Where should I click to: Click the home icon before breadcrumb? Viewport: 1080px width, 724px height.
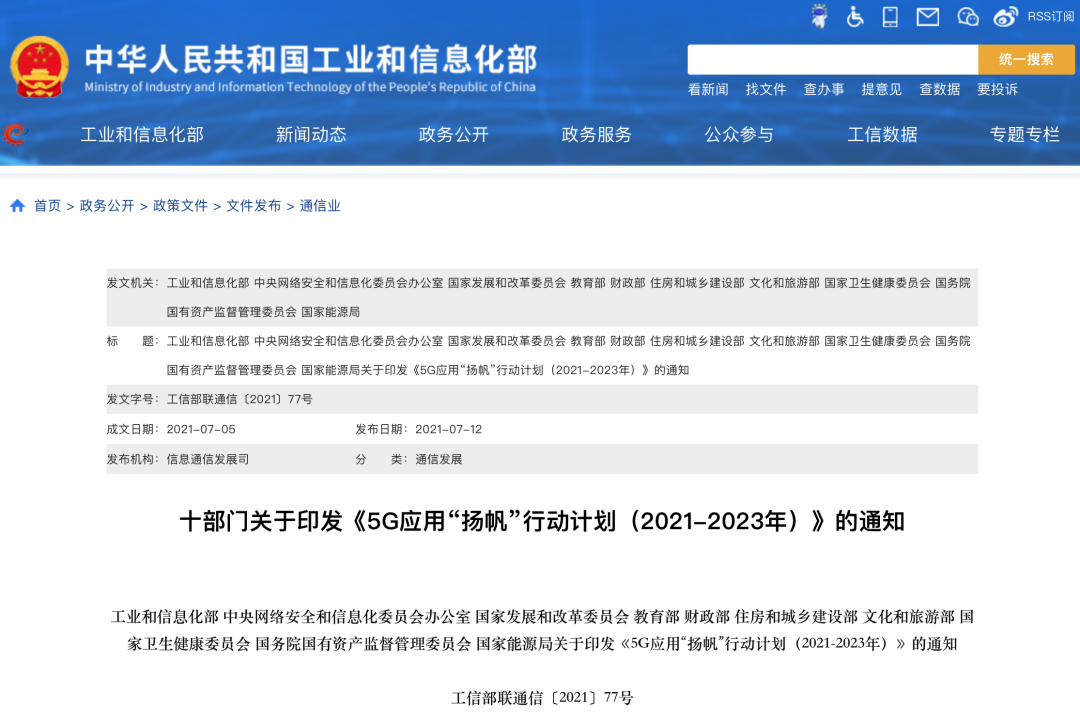(x=14, y=206)
